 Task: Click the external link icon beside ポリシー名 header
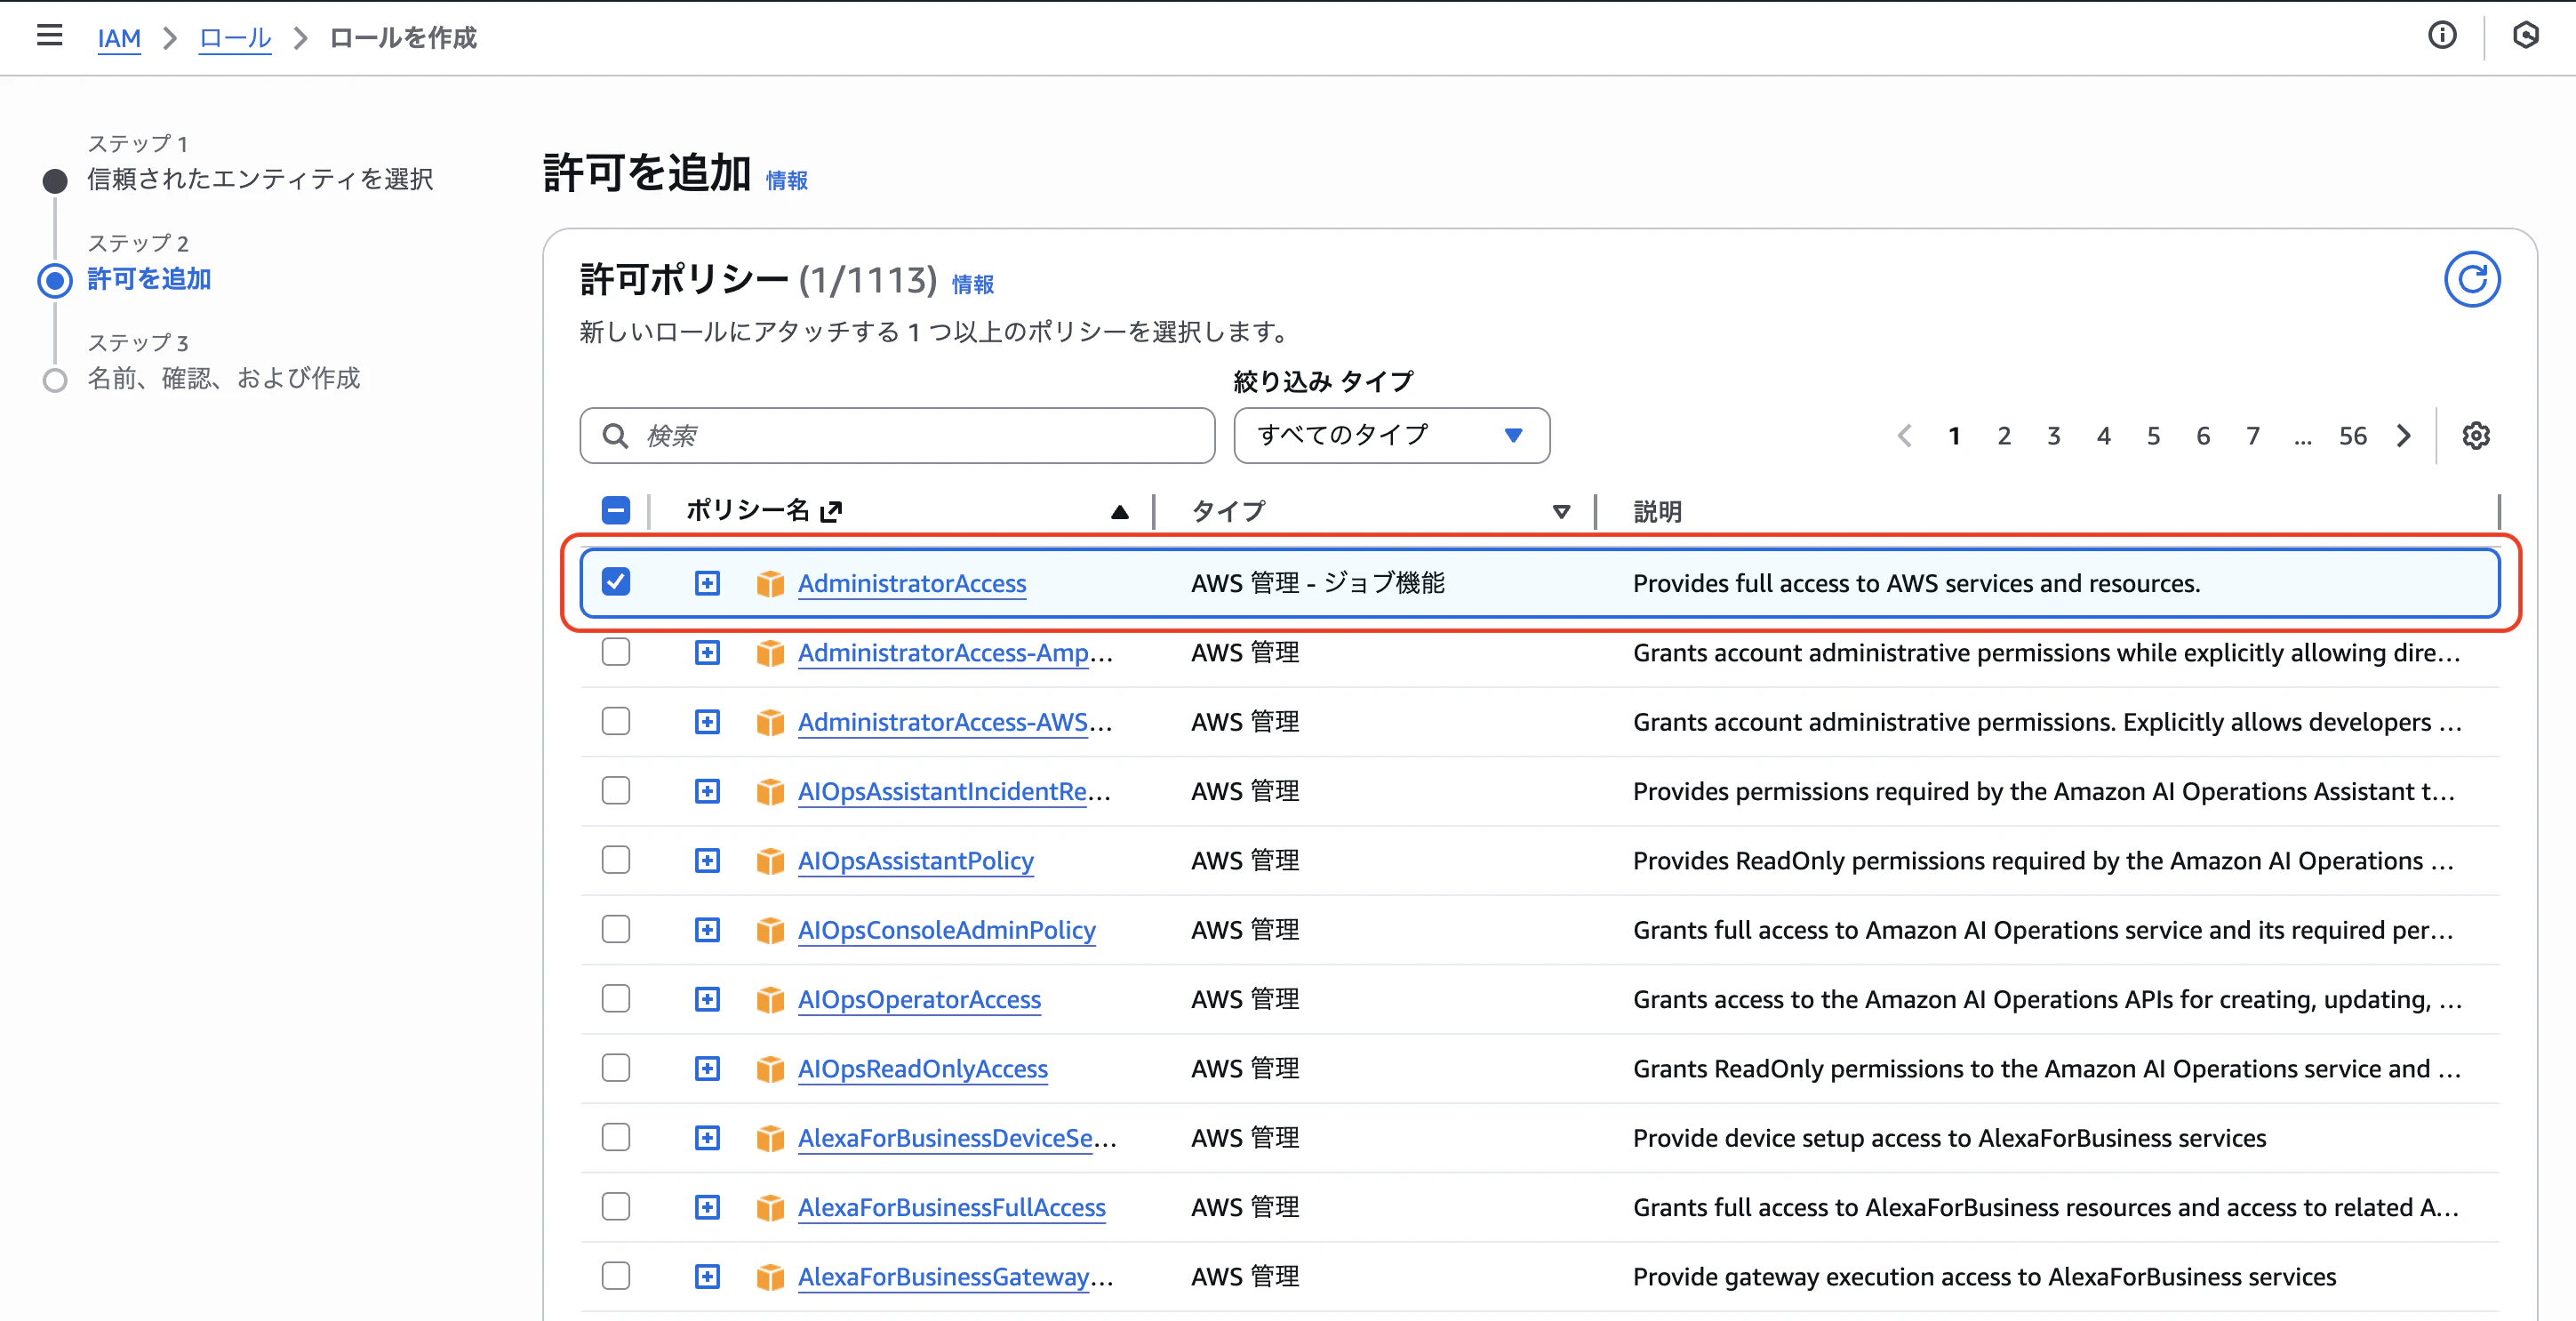pyautogui.click(x=832, y=510)
